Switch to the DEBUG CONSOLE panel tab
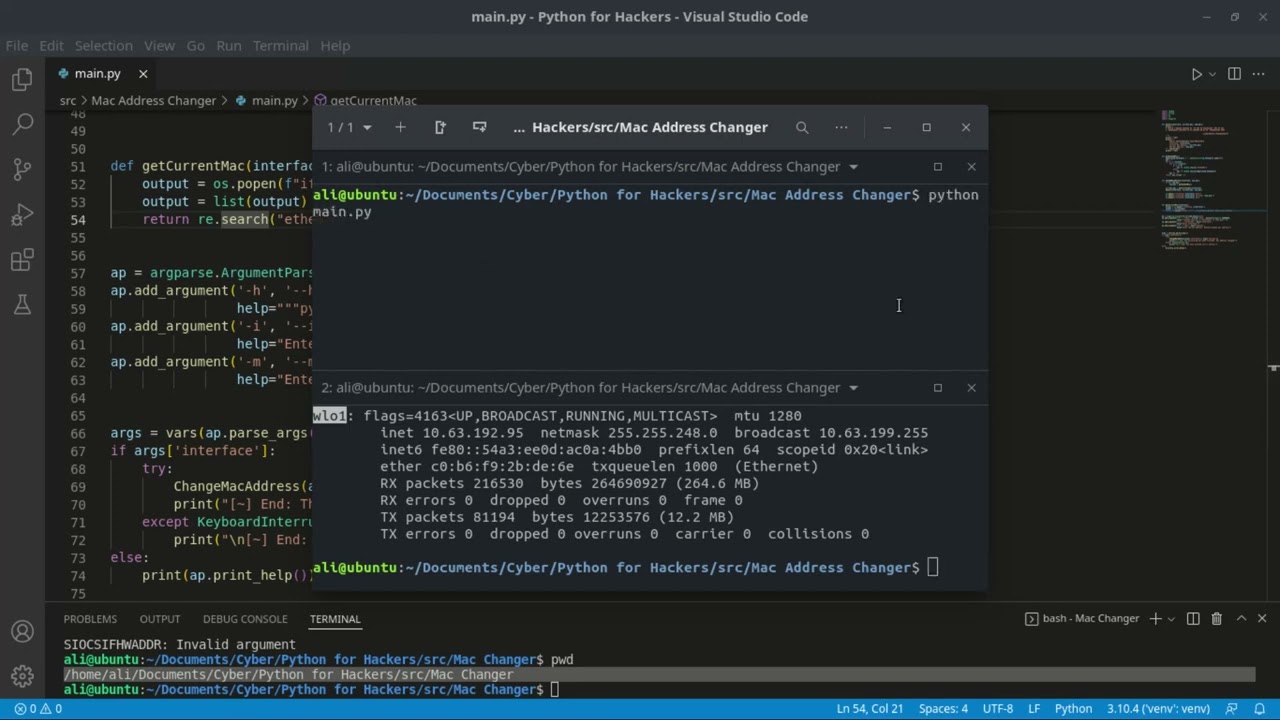The image size is (1280, 720). [245, 619]
